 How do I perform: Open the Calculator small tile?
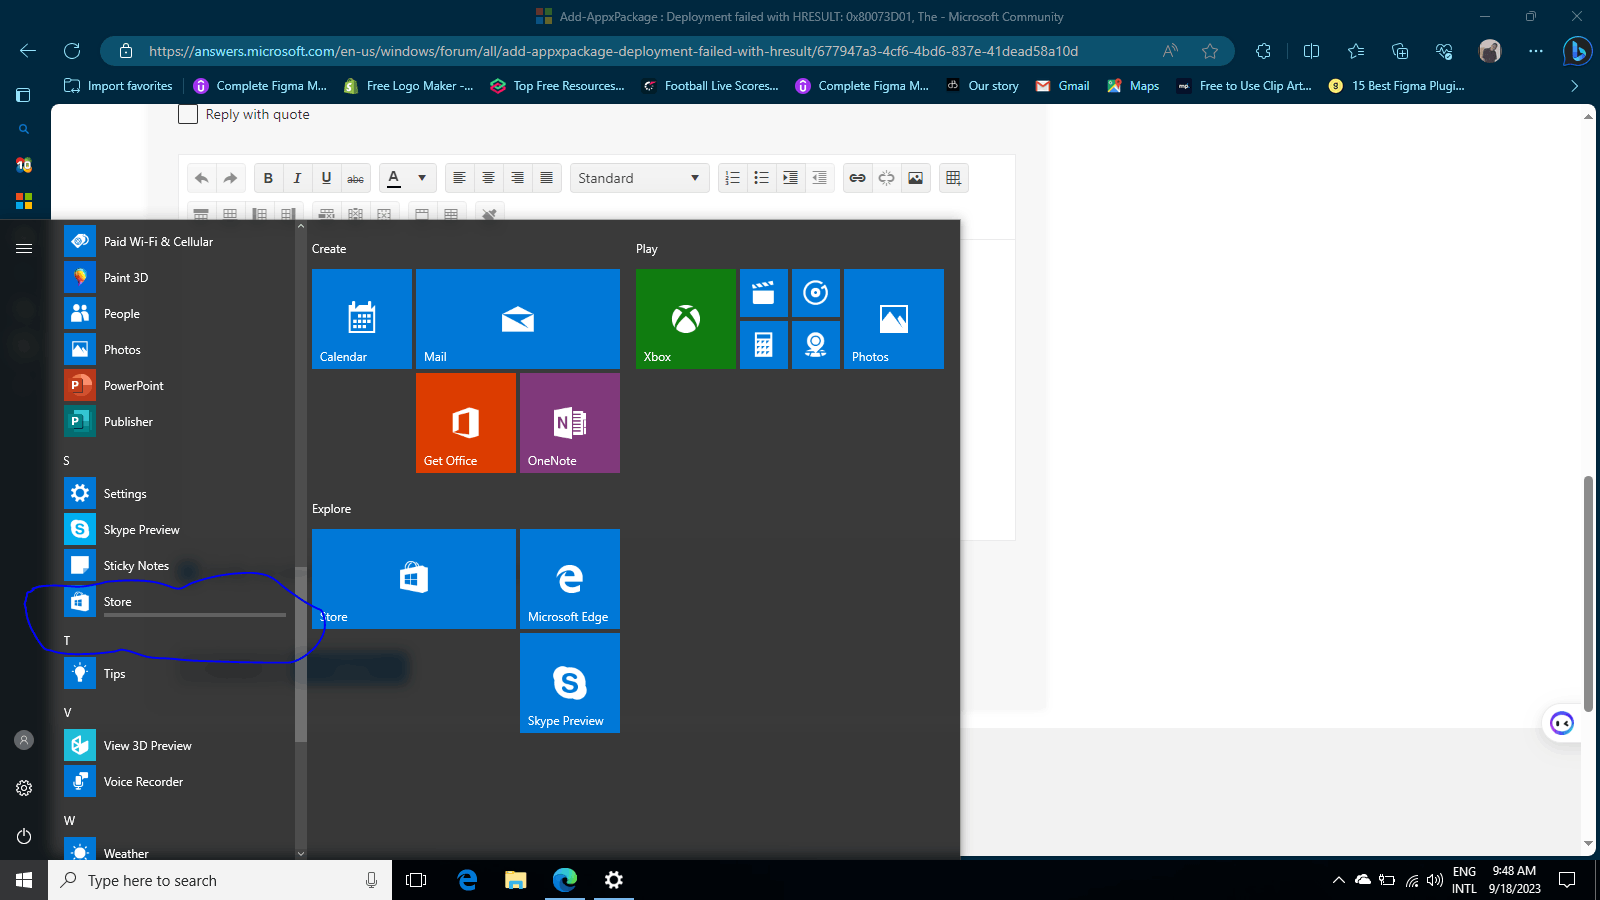tap(764, 345)
